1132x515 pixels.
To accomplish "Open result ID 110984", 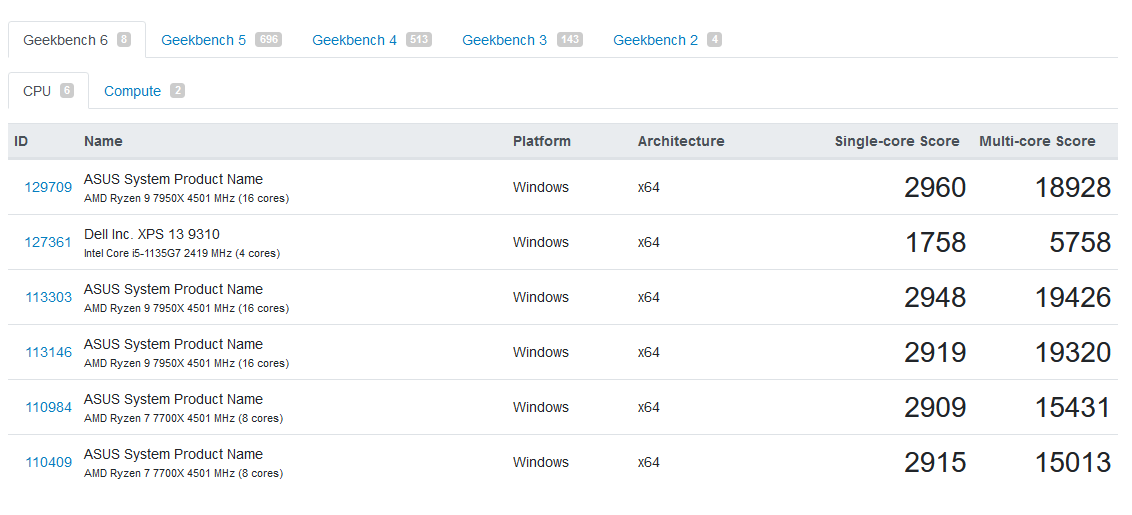I will [x=48, y=407].
